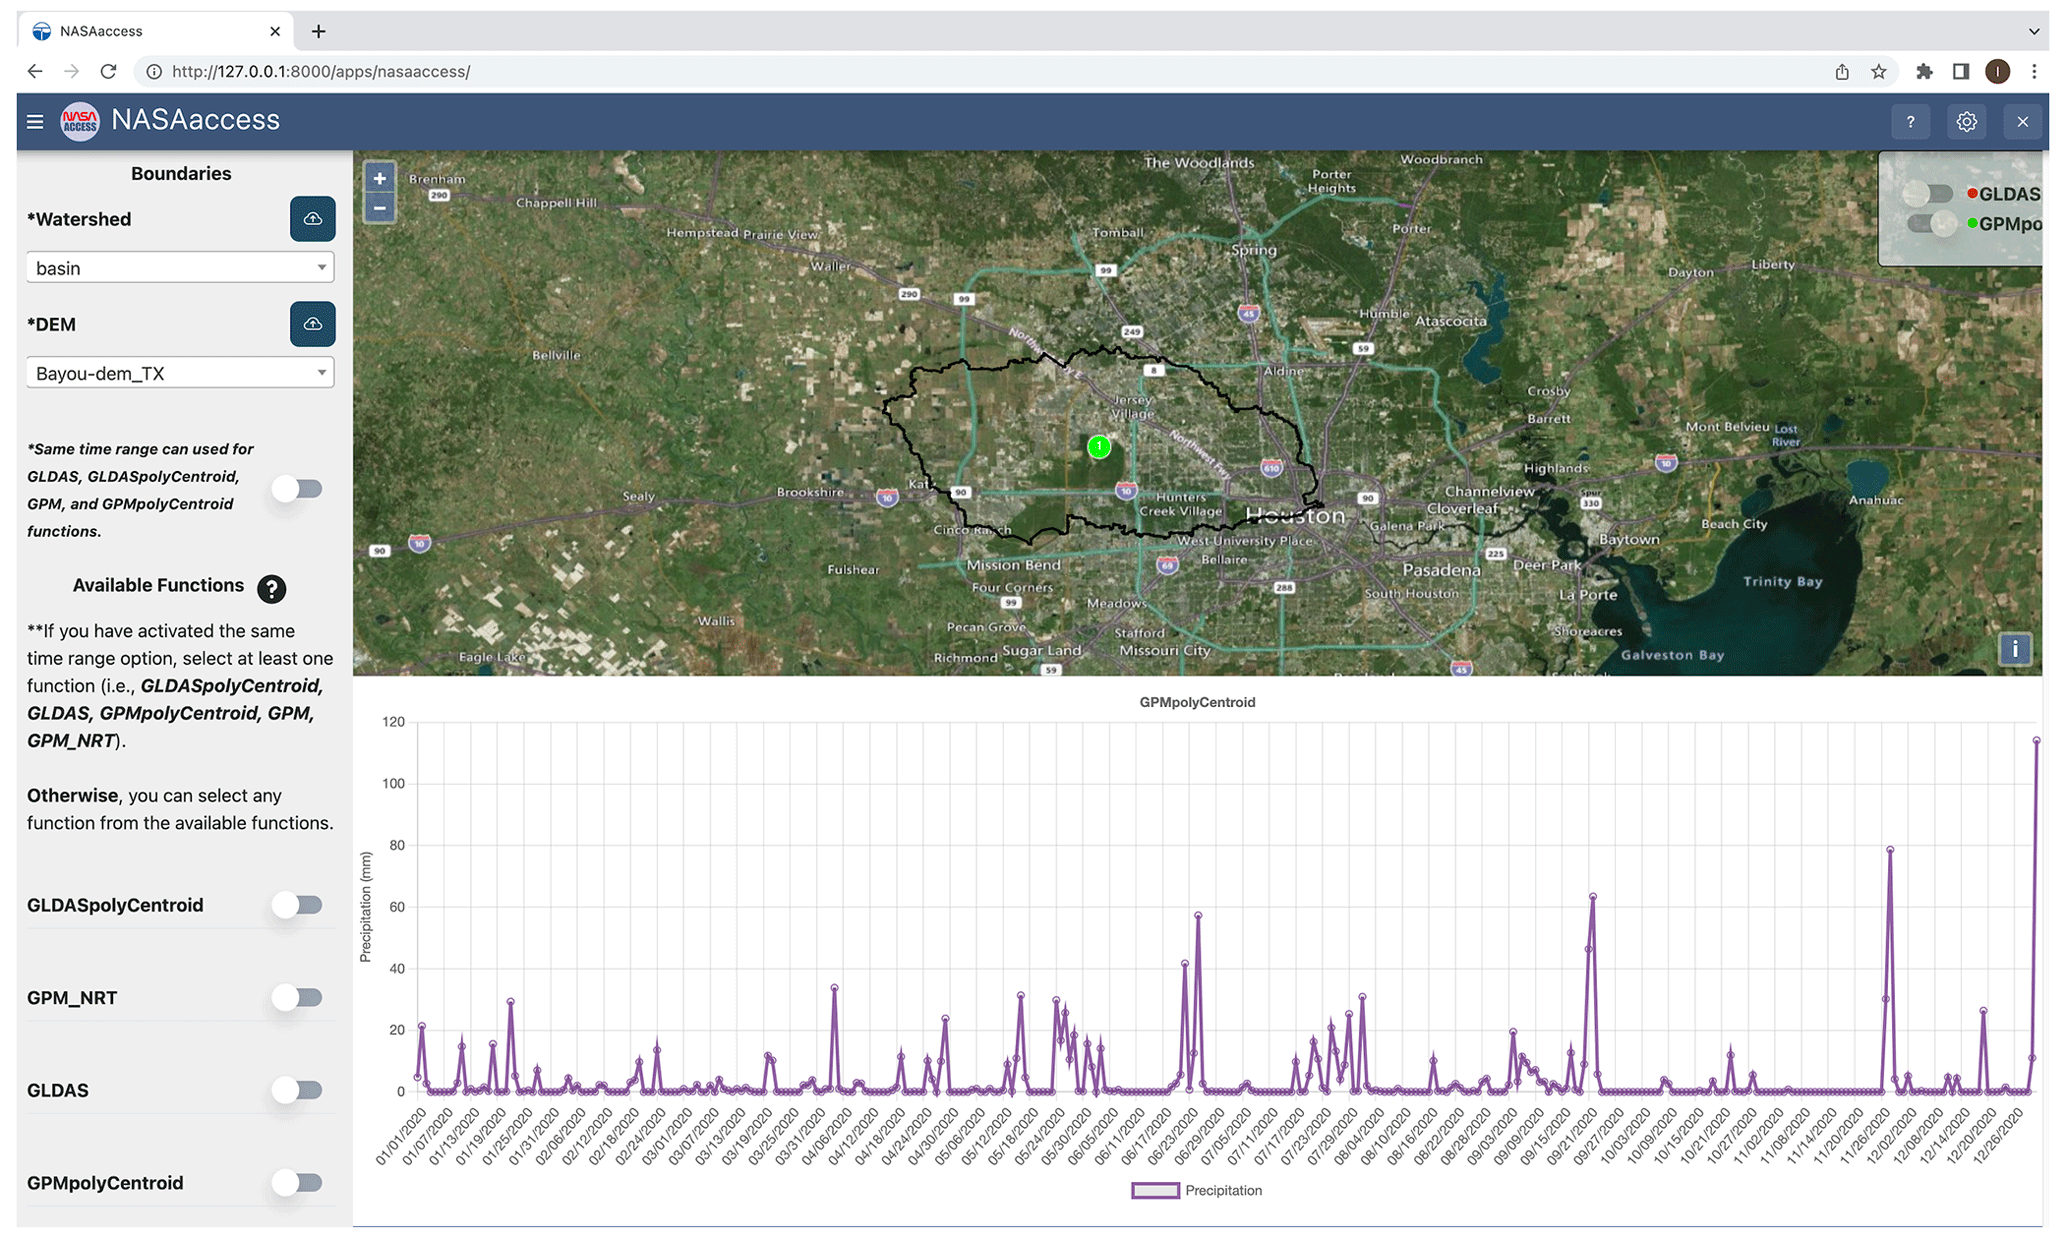Image resolution: width=2067 pixels, height=1239 pixels.
Task: Open Available Functions help question icon
Action: [271, 588]
